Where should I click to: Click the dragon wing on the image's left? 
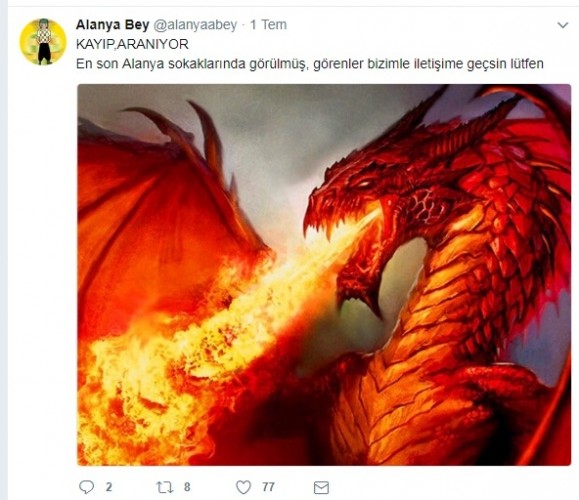pos(162,207)
